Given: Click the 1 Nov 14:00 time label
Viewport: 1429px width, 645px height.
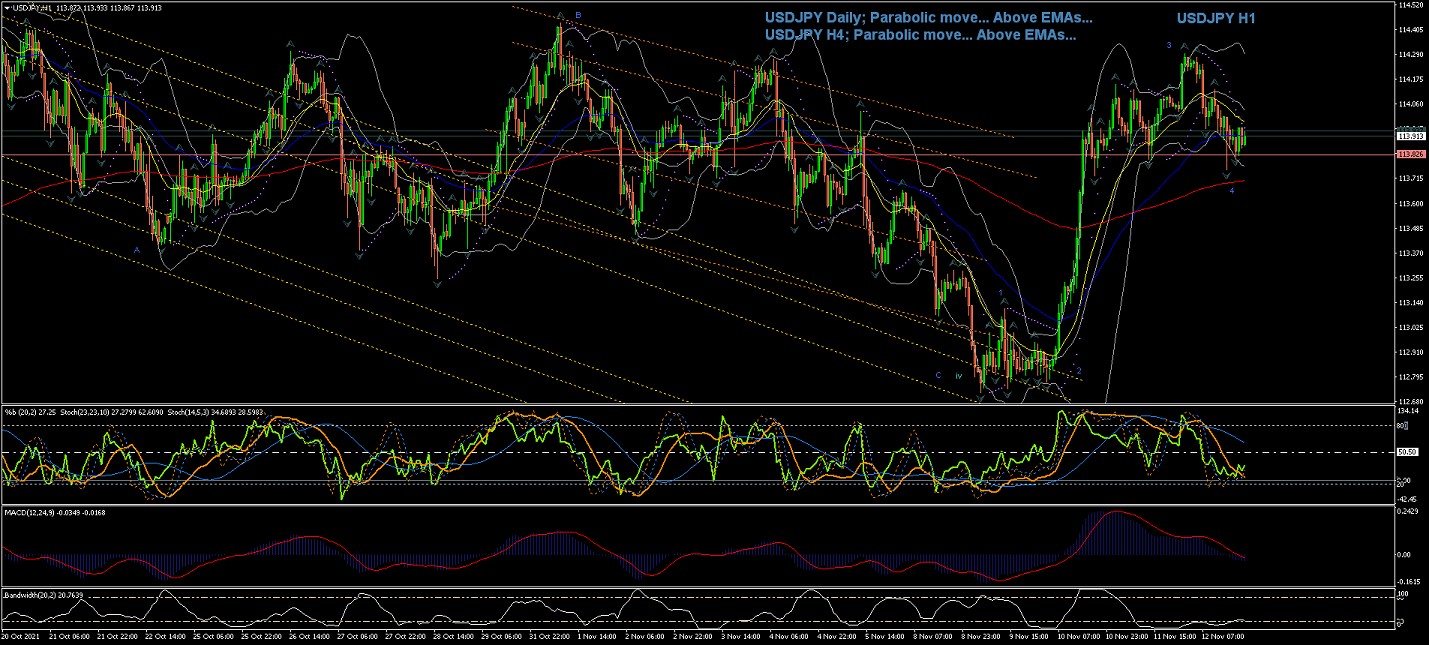Looking at the screenshot, I should coord(599,635).
